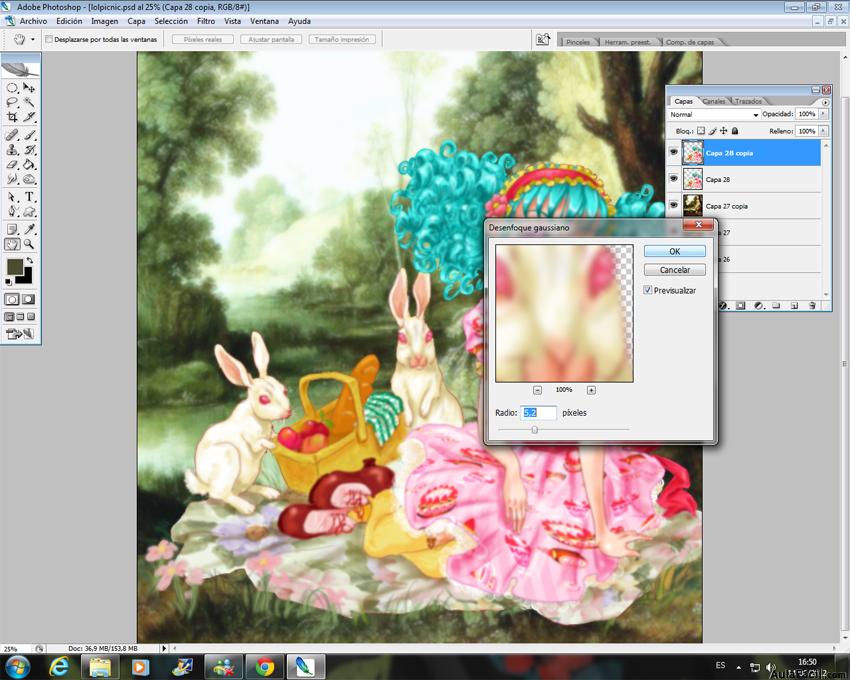850x680 pixels.
Task: Click Cancelar in blur dialog
Action: pyautogui.click(x=674, y=270)
